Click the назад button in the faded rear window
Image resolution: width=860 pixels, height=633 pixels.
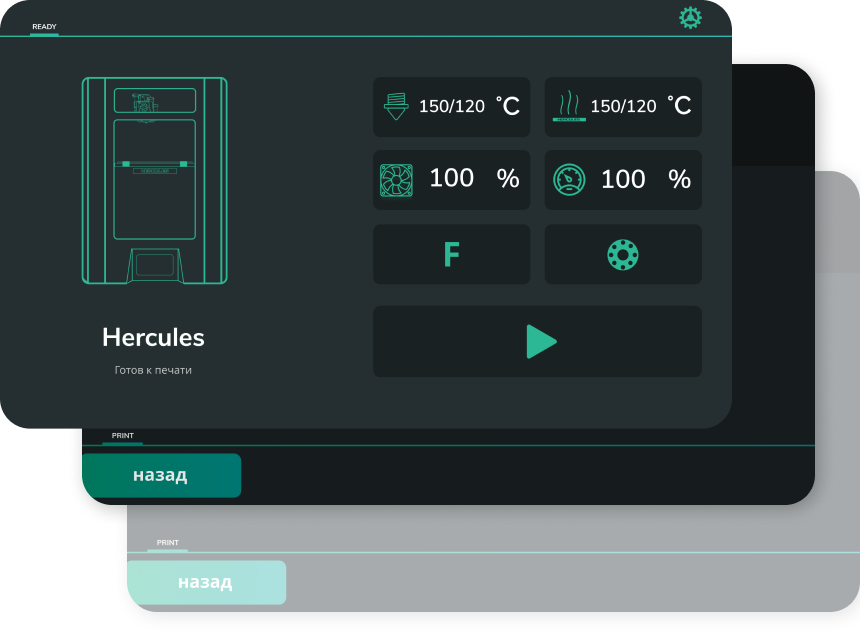click(206, 582)
